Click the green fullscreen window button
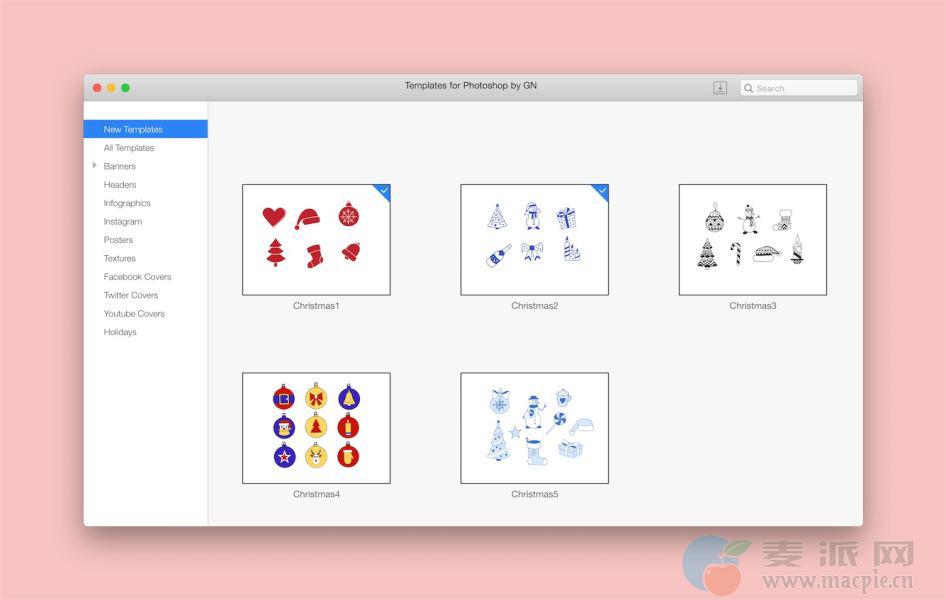 [x=125, y=88]
